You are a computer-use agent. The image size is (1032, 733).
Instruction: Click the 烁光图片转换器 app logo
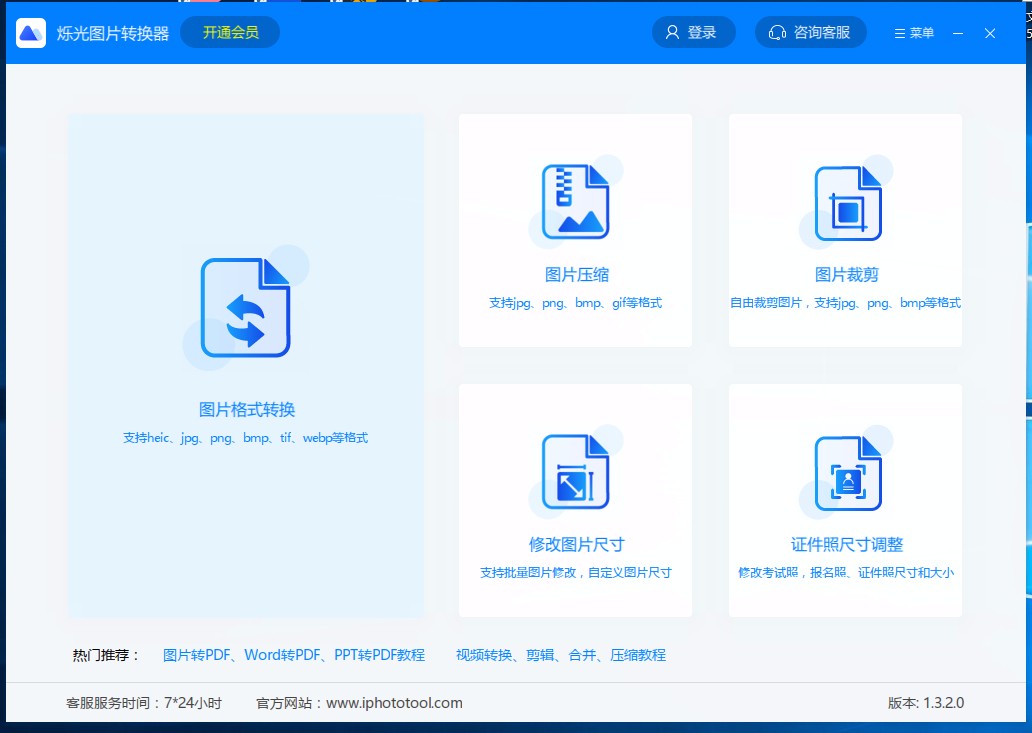(x=30, y=32)
